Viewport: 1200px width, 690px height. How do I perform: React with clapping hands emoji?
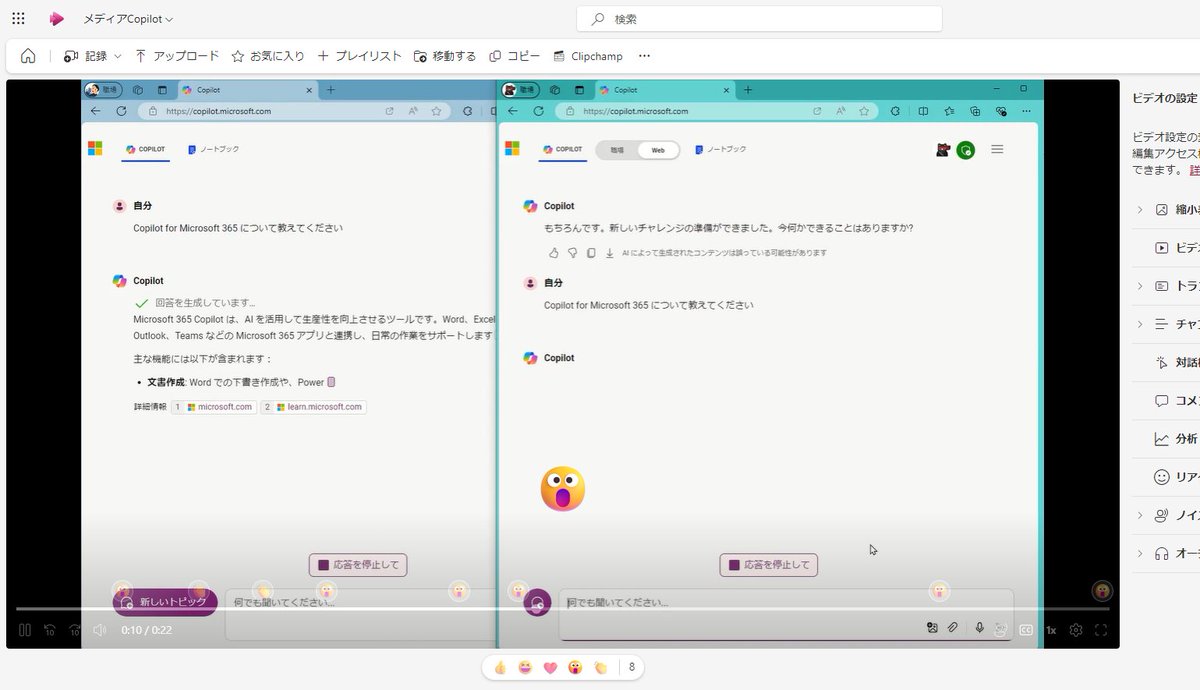coord(601,667)
